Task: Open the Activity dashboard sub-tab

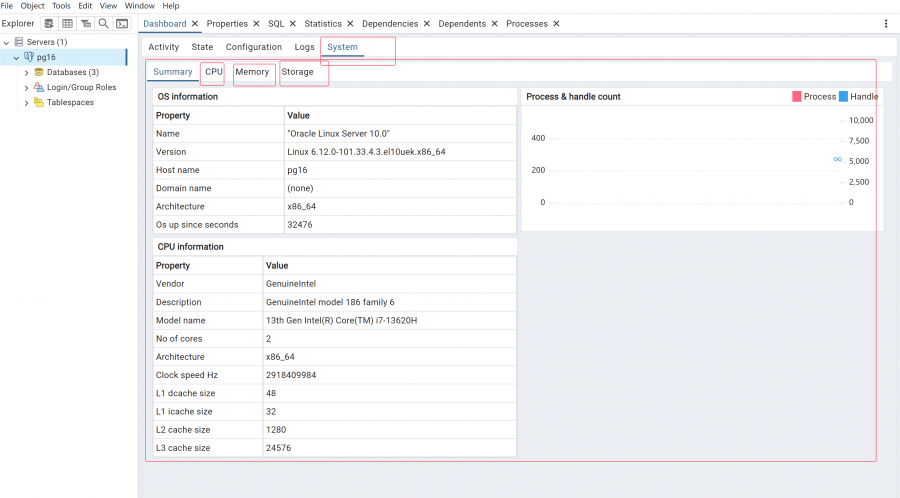Action: click(x=164, y=47)
